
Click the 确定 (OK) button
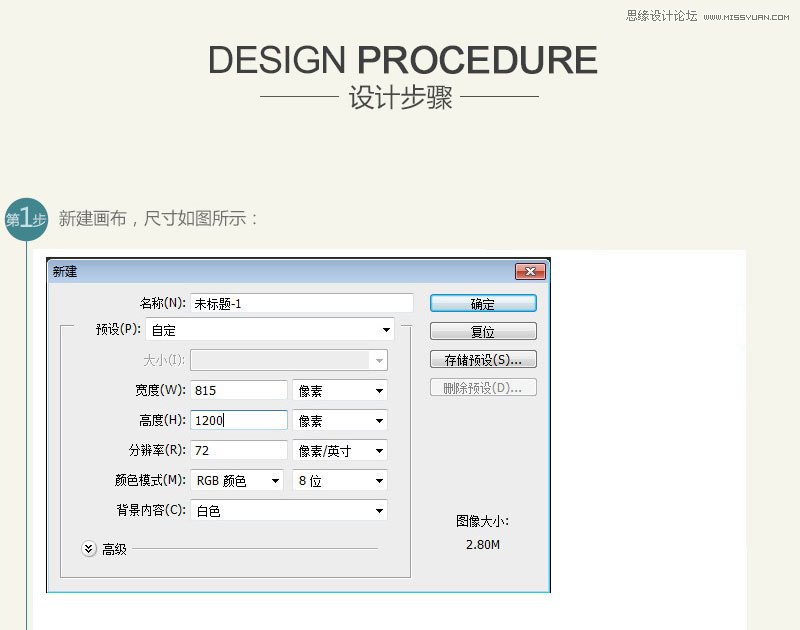pos(483,303)
